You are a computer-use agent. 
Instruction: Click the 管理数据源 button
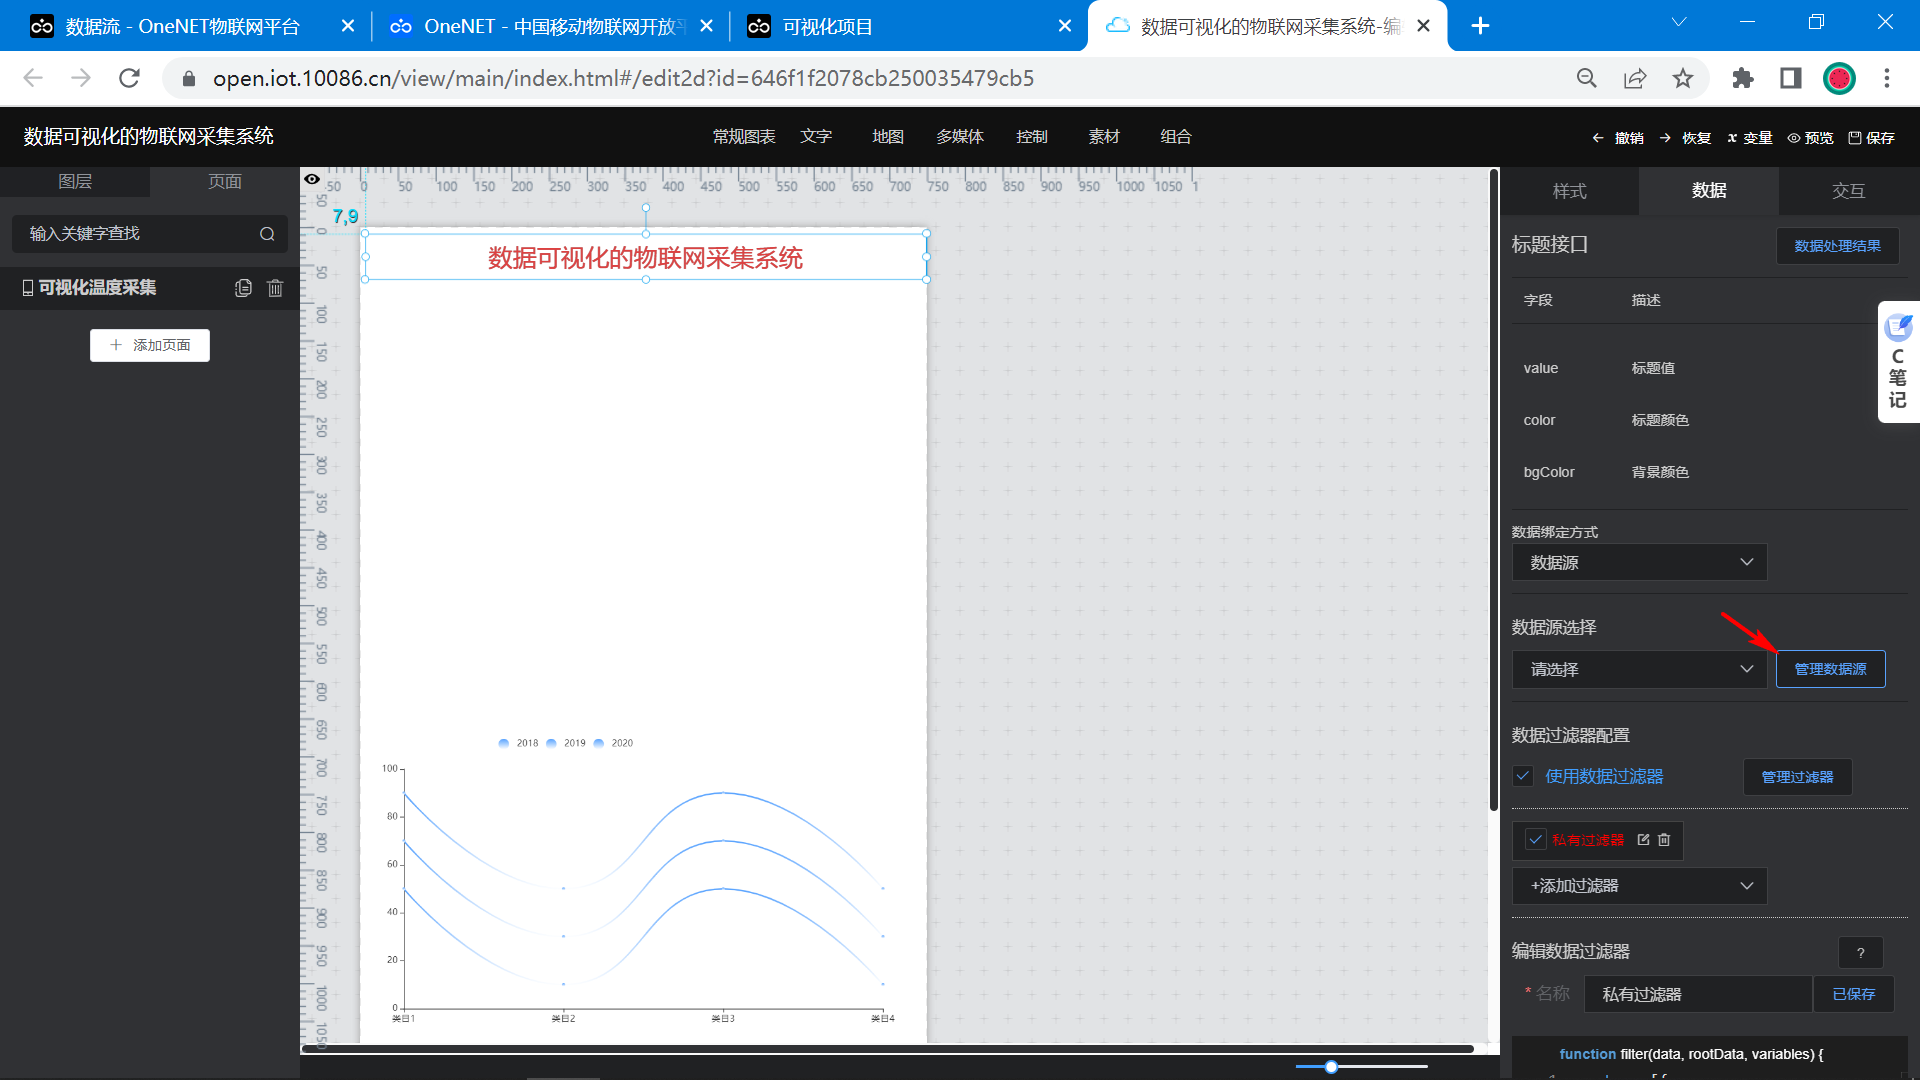[1830, 669]
